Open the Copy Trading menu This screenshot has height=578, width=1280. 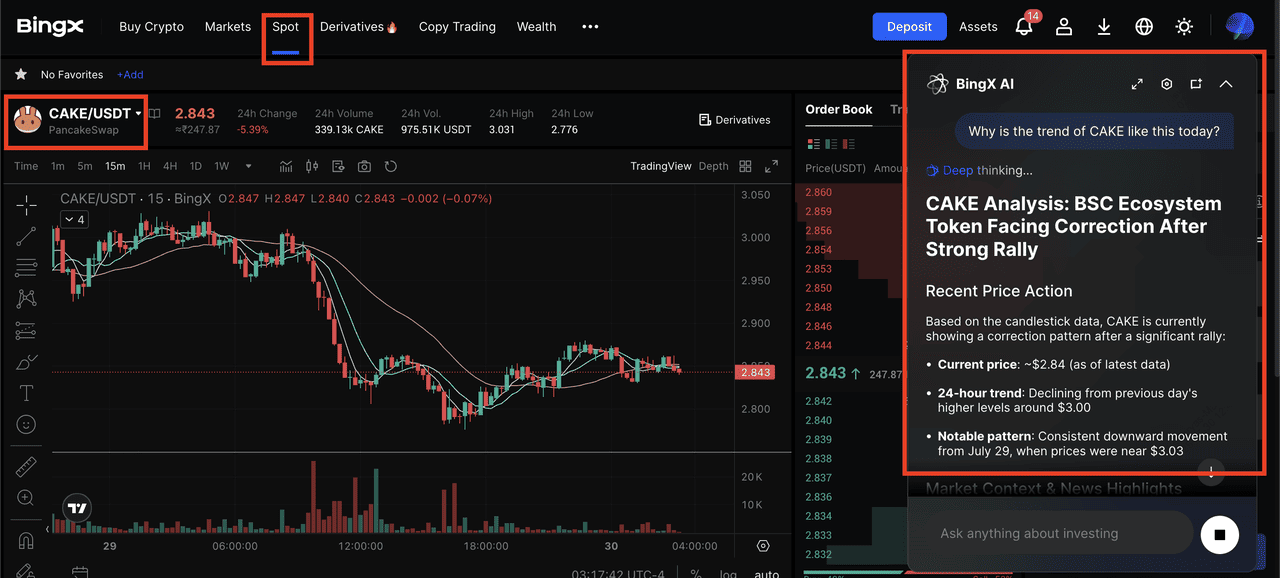[x=457, y=27]
